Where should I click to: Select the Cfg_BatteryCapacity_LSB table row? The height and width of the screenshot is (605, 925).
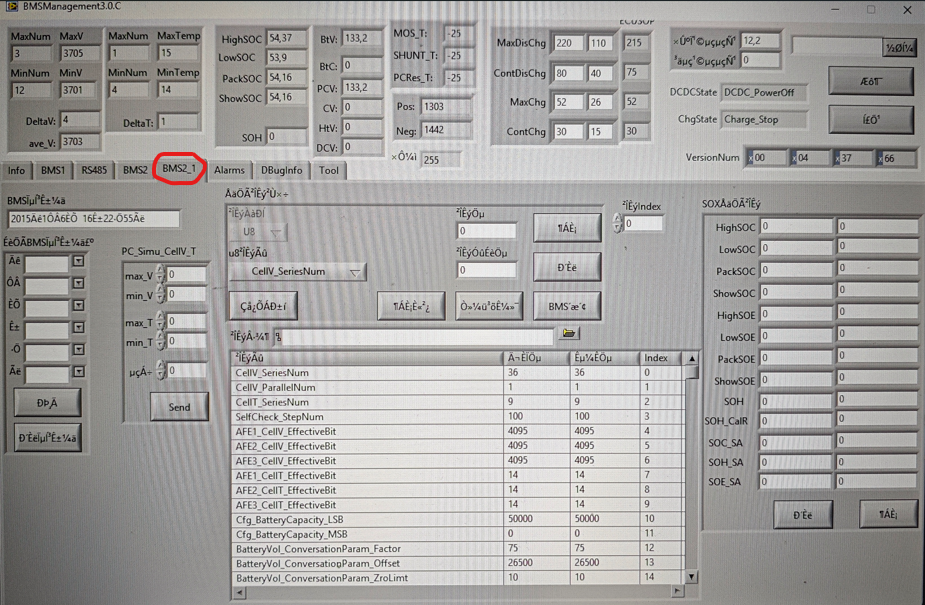(366, 519)
